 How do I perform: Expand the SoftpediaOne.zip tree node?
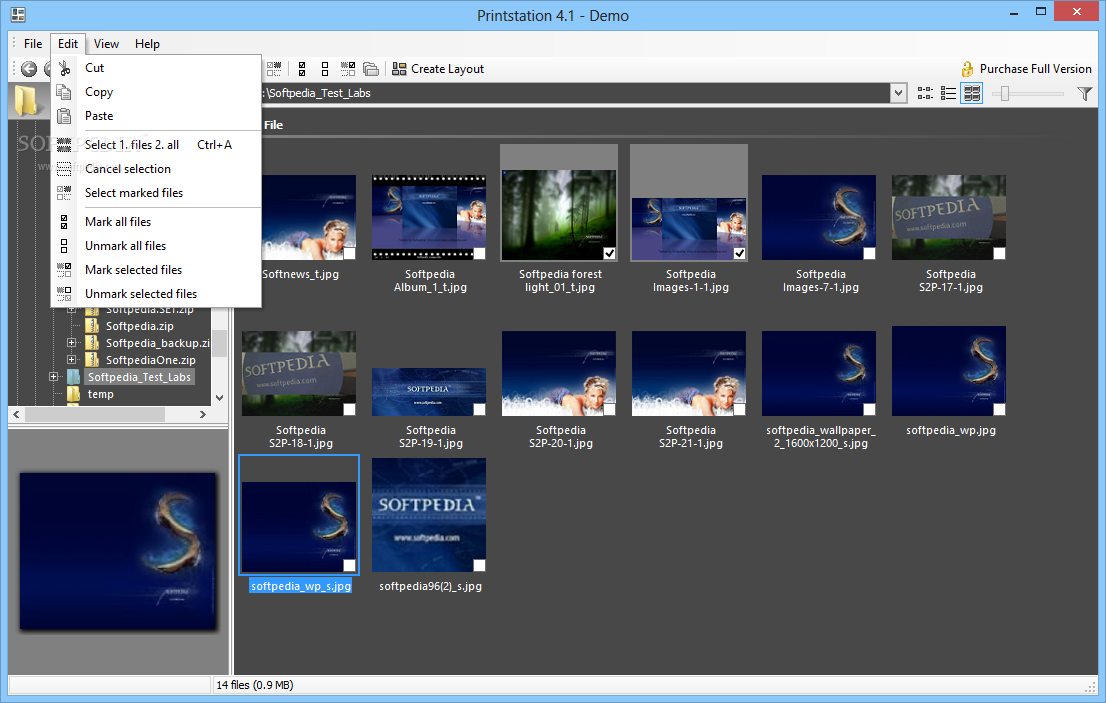point(71,360)
